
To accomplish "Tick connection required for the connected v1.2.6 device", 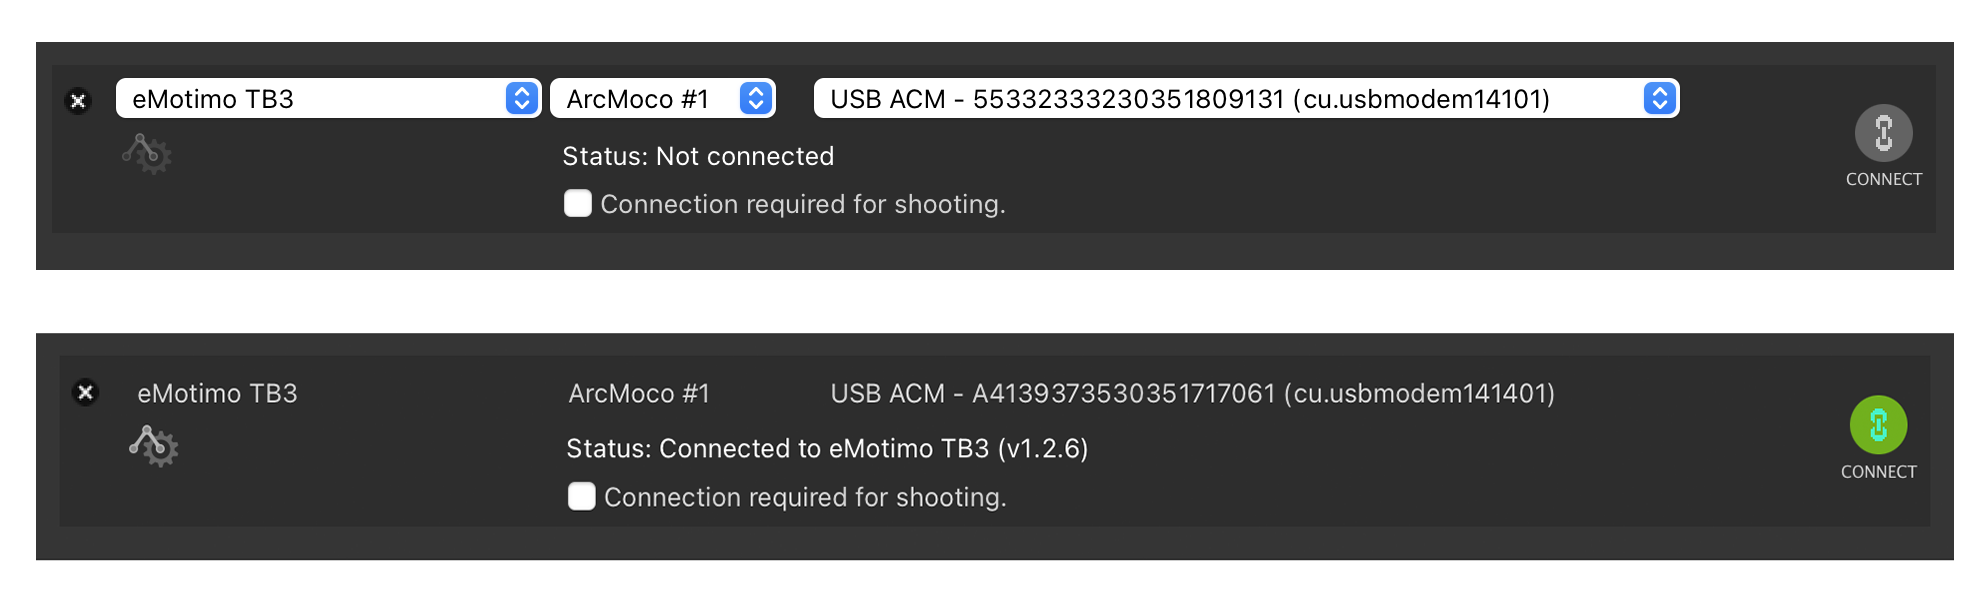I will 582,497.
